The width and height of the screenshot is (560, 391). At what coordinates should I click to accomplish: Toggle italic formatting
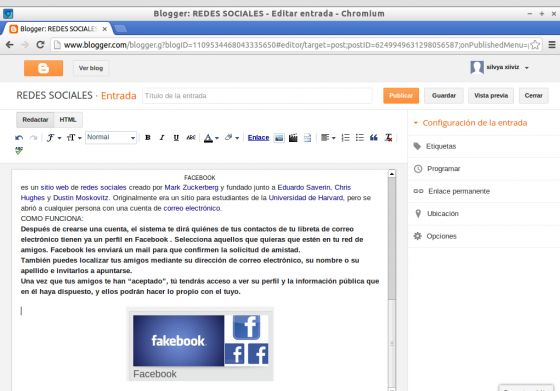pos(162,137)
